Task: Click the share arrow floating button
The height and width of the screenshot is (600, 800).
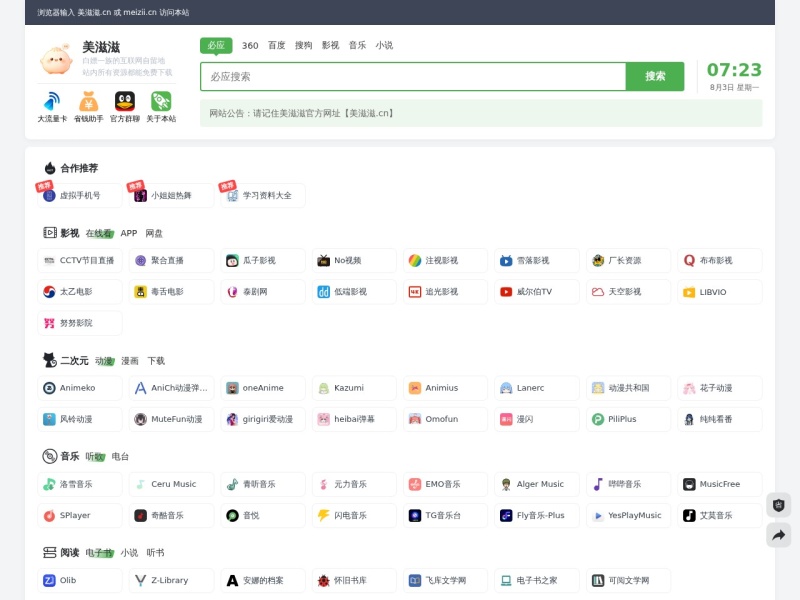Action: tap(779, 535)
